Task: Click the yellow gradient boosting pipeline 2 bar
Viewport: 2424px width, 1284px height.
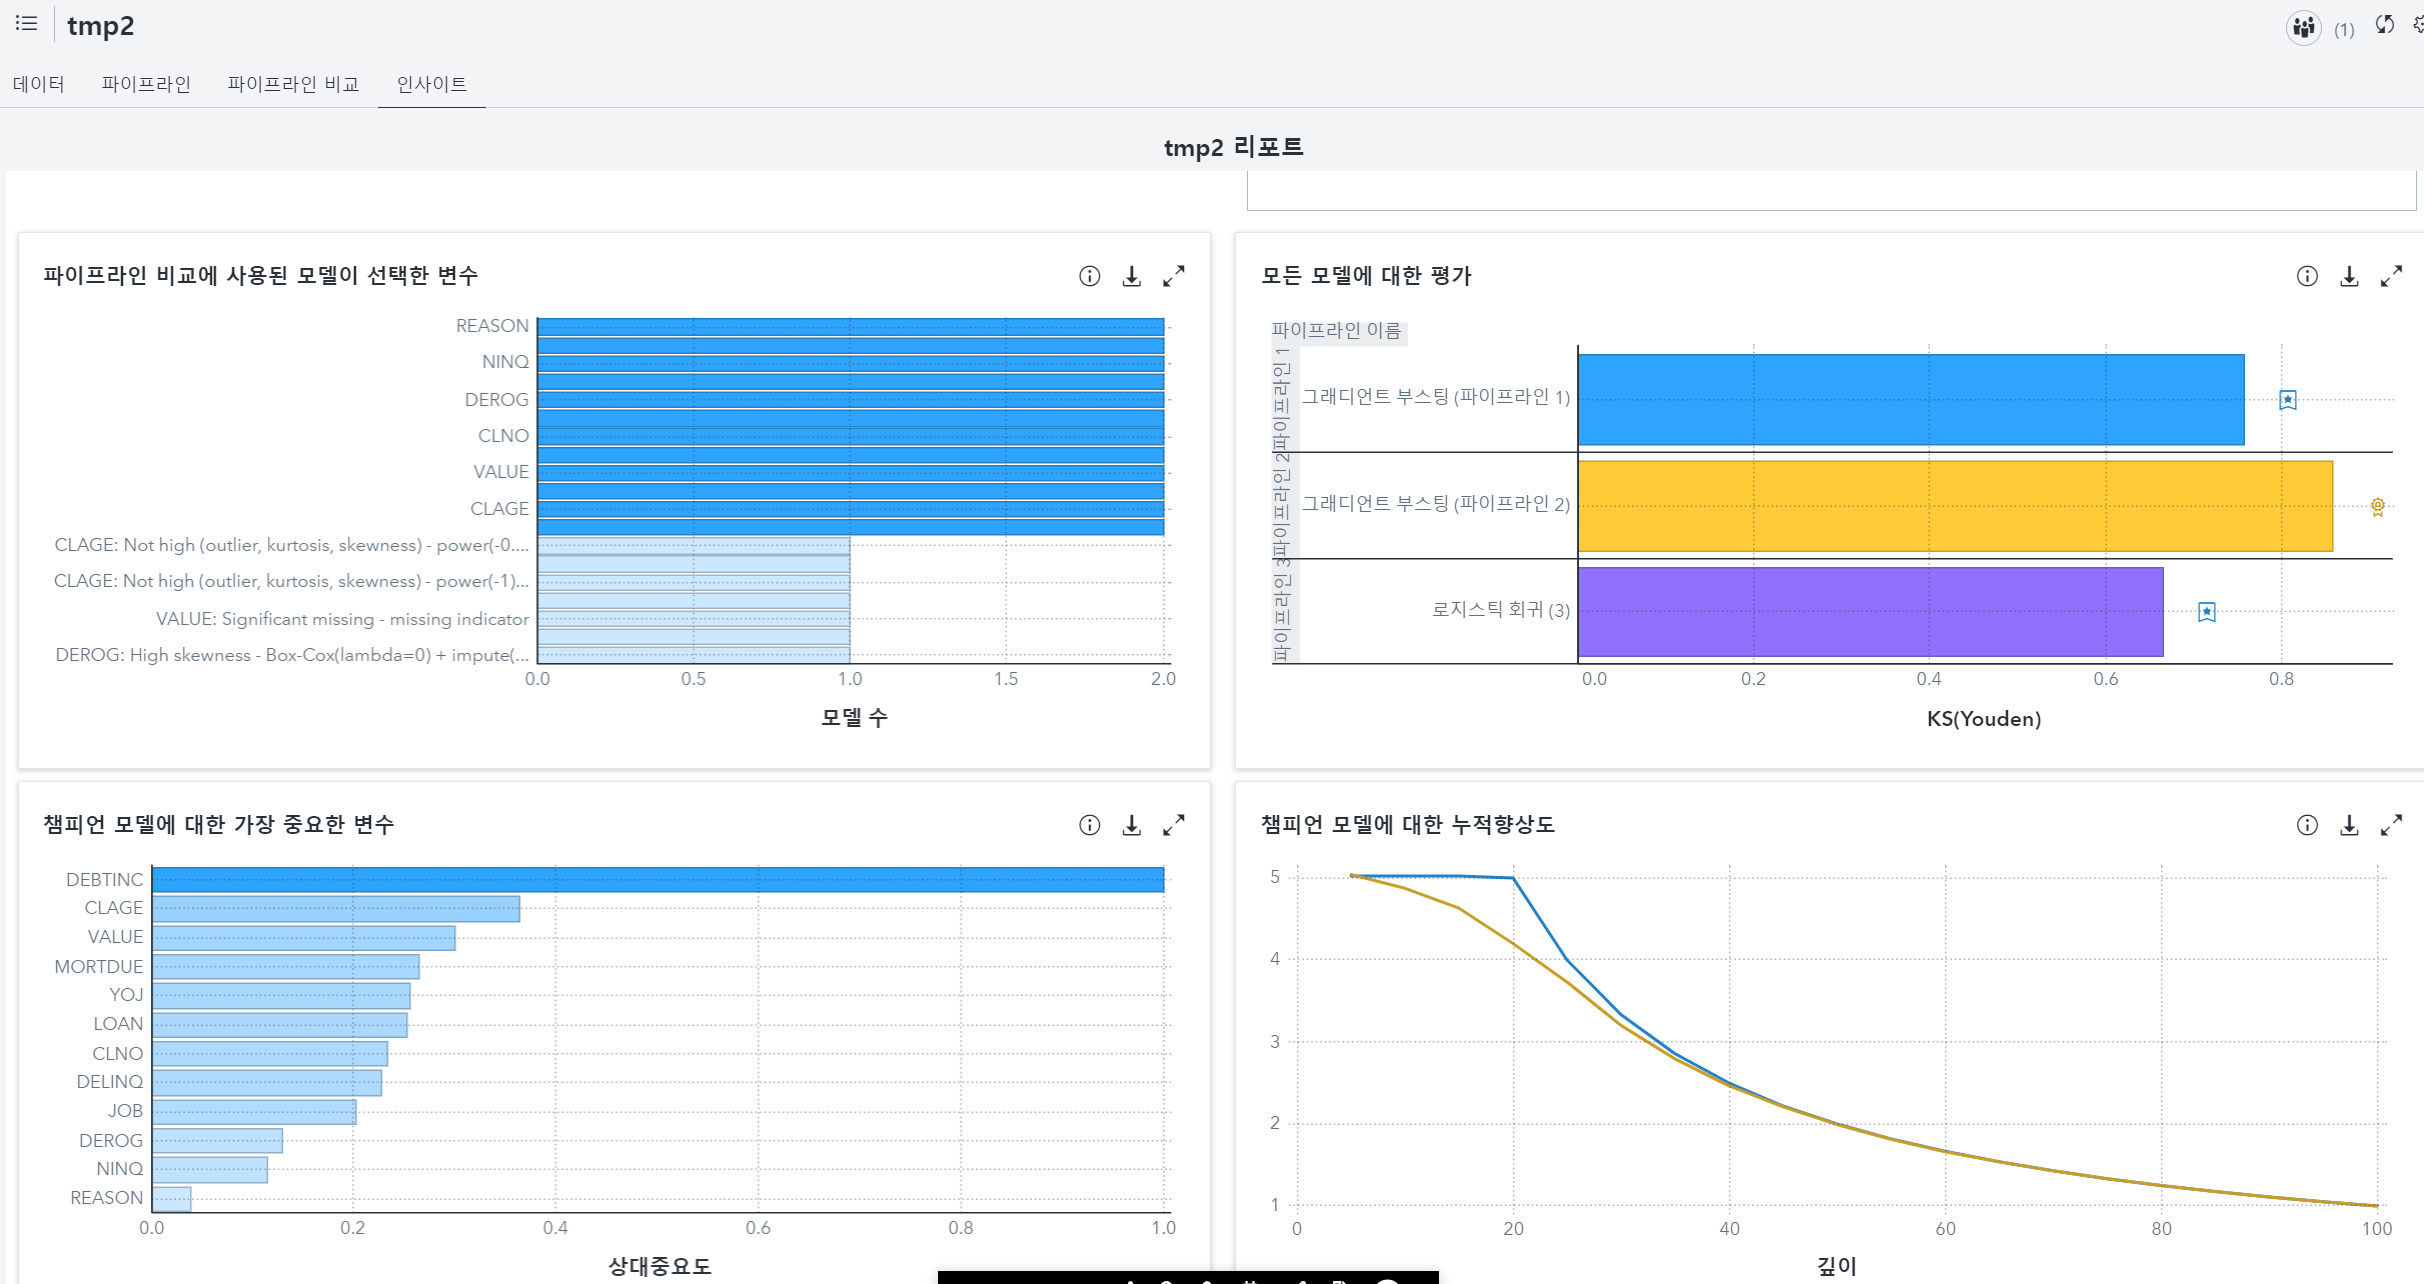Action: pyautogui.click(x=1954, y=506)
